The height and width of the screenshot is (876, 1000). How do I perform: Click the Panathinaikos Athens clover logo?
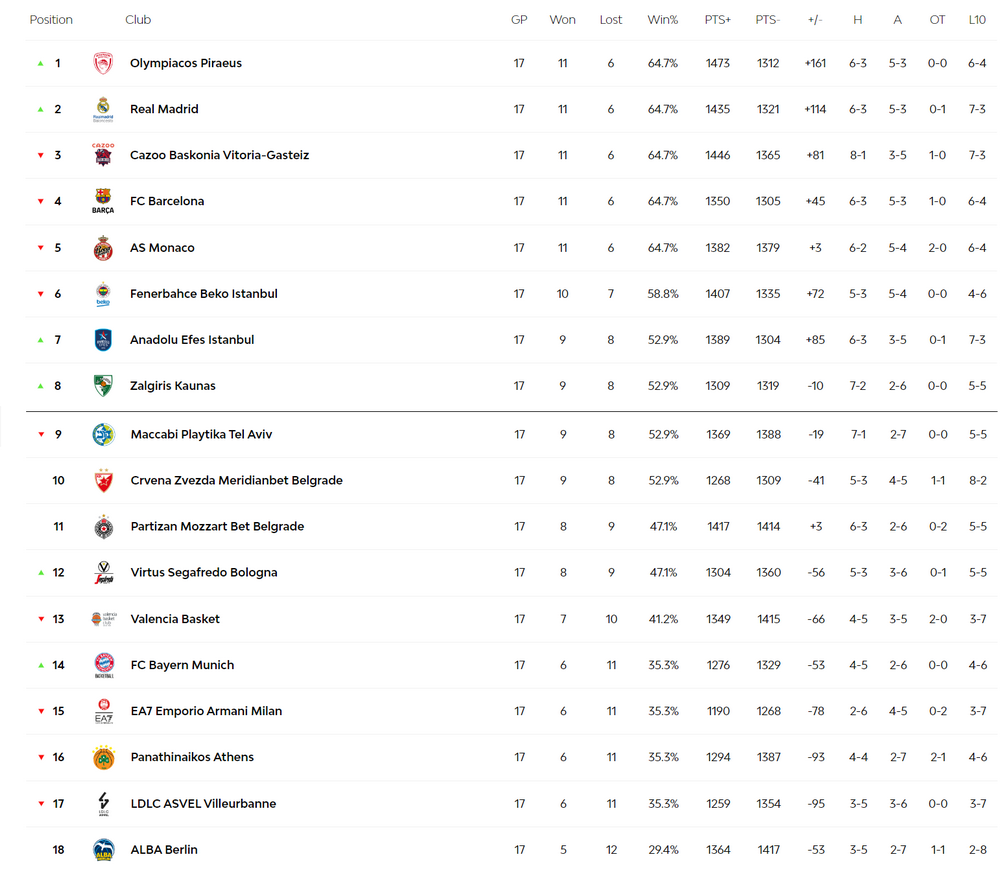coord(104,757)
